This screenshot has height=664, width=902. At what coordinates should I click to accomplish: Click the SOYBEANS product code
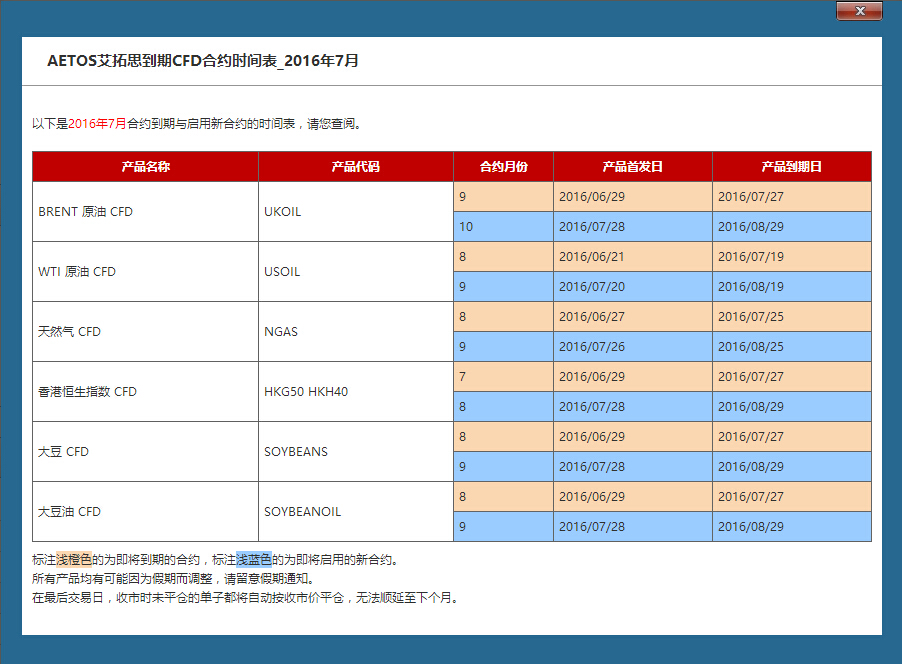click(x=295, y=451)
